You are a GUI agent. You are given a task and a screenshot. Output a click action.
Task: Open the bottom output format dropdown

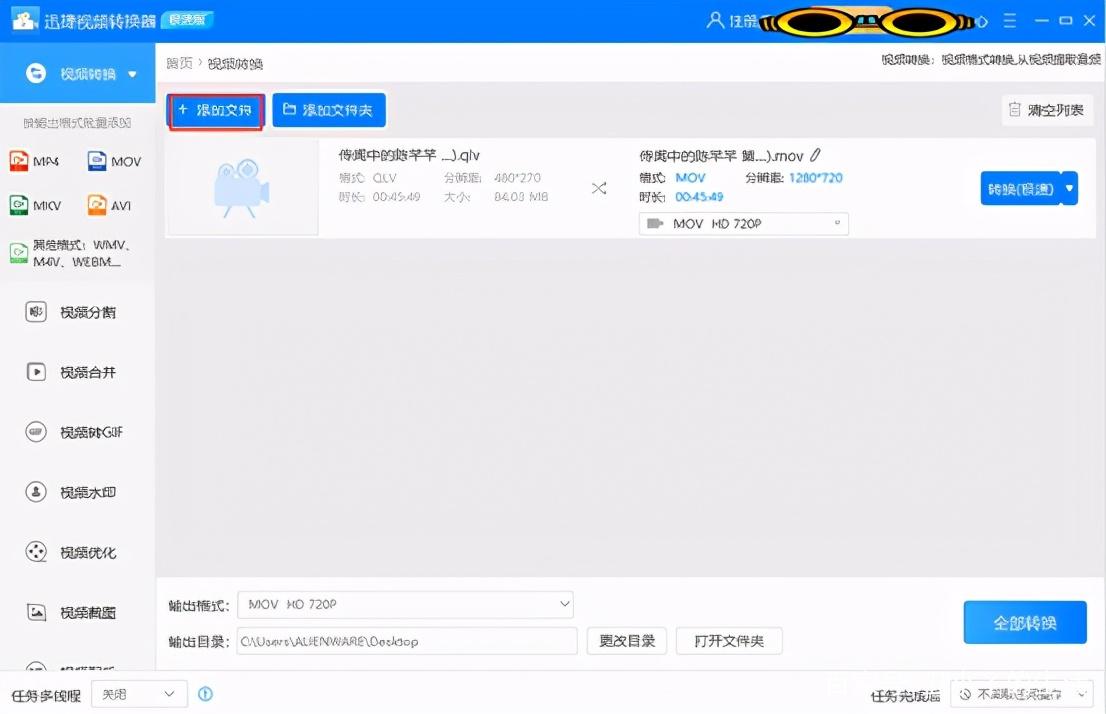coord(405,604)
